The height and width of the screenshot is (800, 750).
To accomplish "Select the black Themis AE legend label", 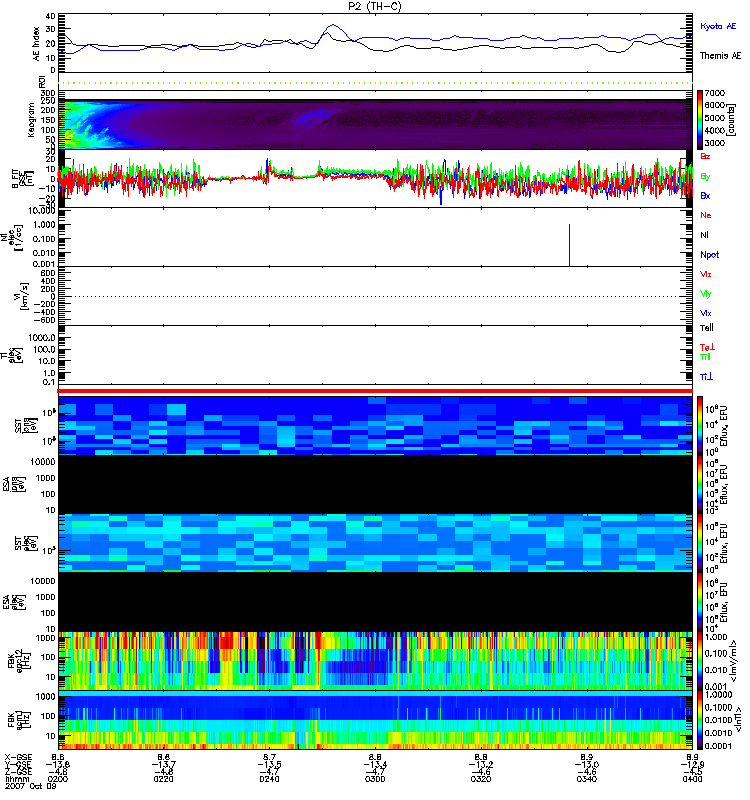I will click(x=720, y=56).
